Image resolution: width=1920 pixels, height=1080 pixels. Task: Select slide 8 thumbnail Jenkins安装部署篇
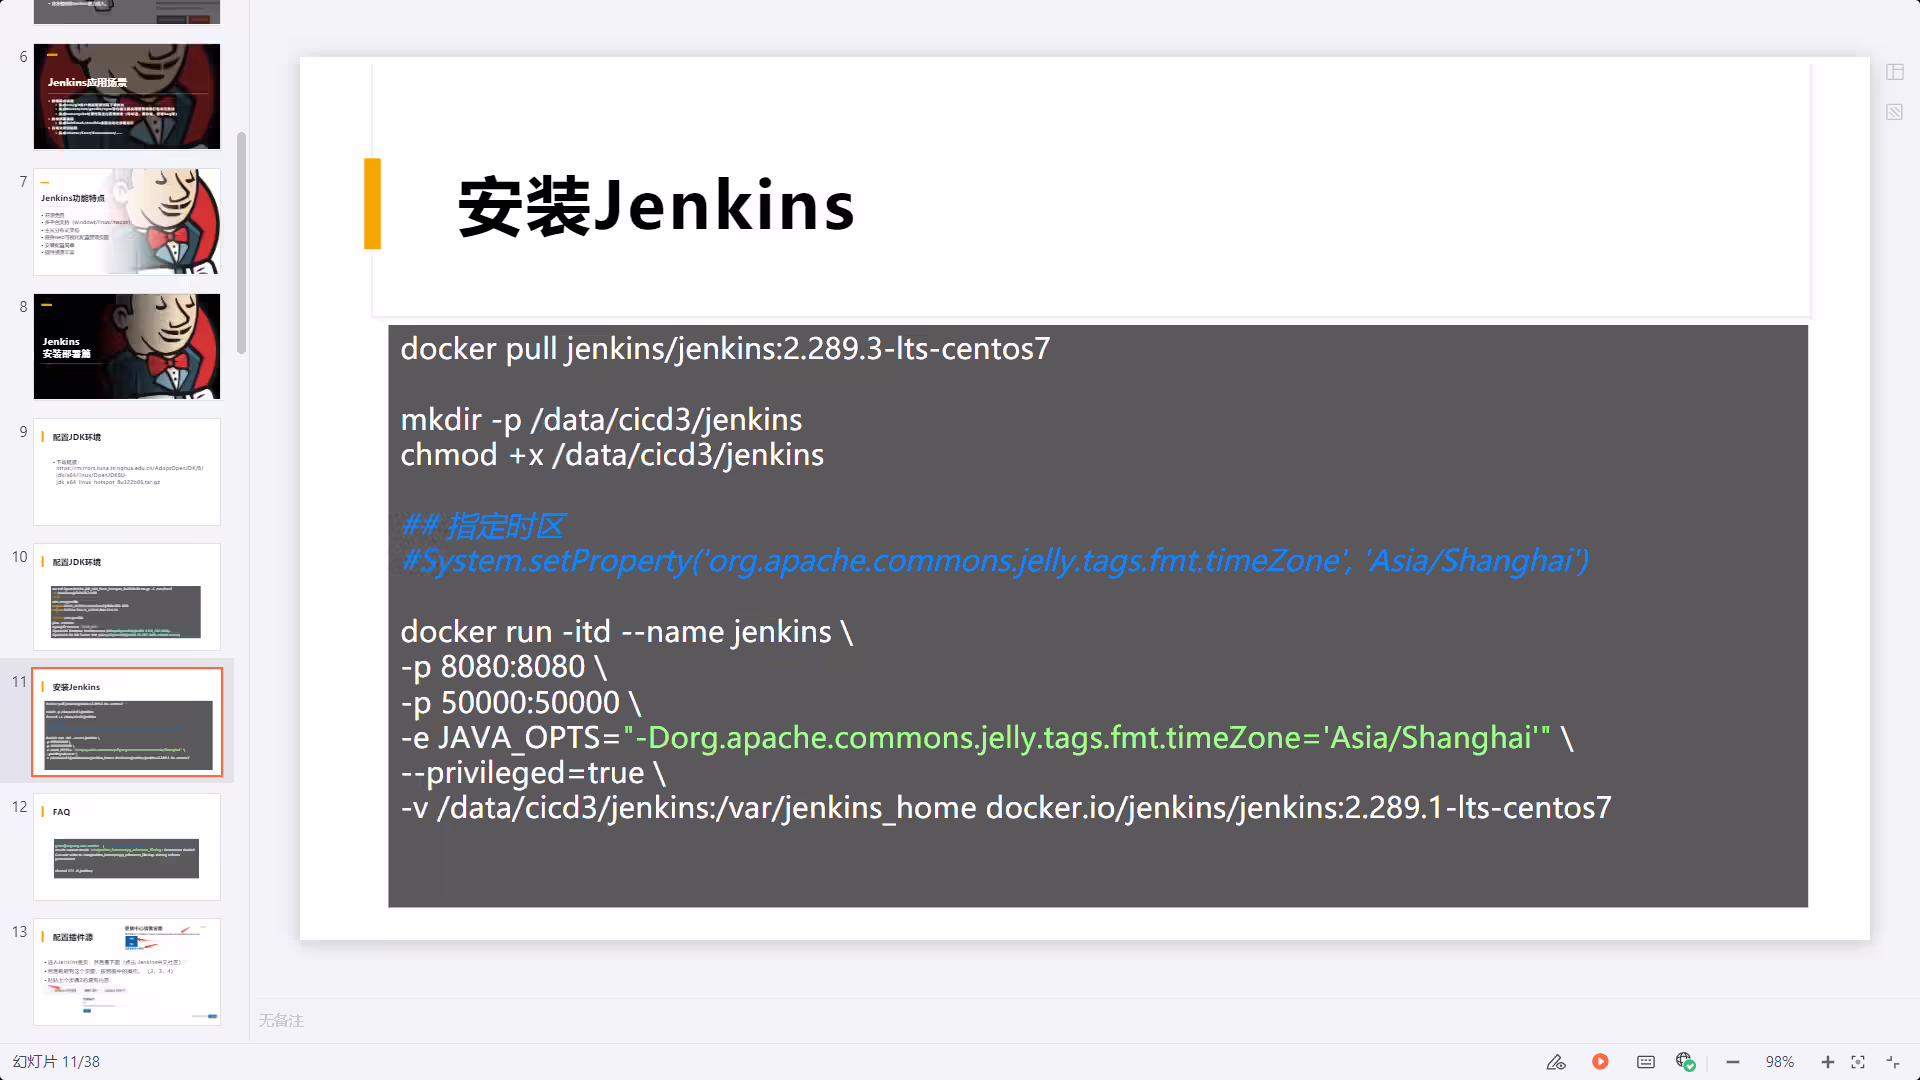127,346
